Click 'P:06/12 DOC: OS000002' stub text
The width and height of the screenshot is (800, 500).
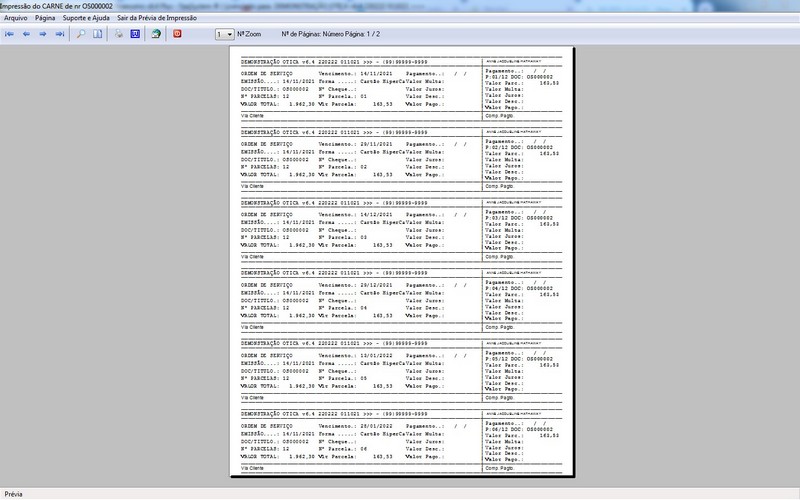point(519,430)
